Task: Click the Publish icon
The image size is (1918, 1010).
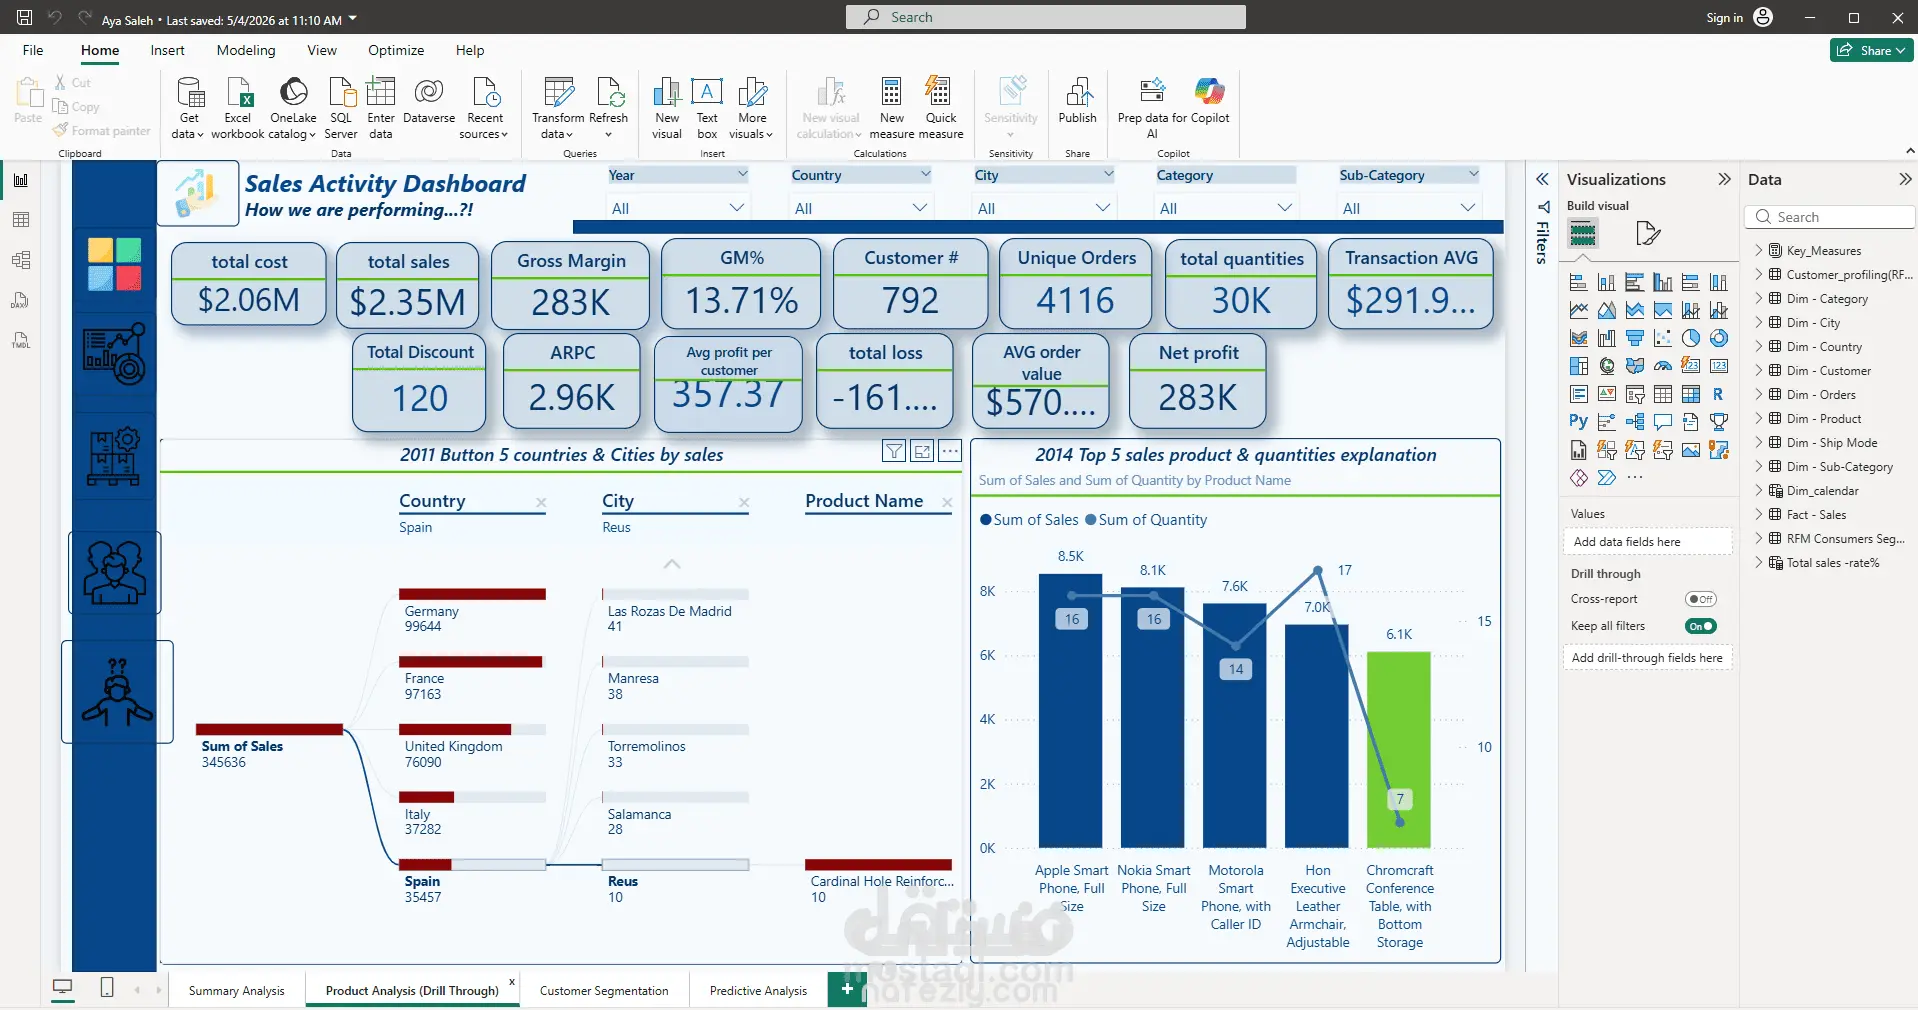Action: pos(1077,100)
